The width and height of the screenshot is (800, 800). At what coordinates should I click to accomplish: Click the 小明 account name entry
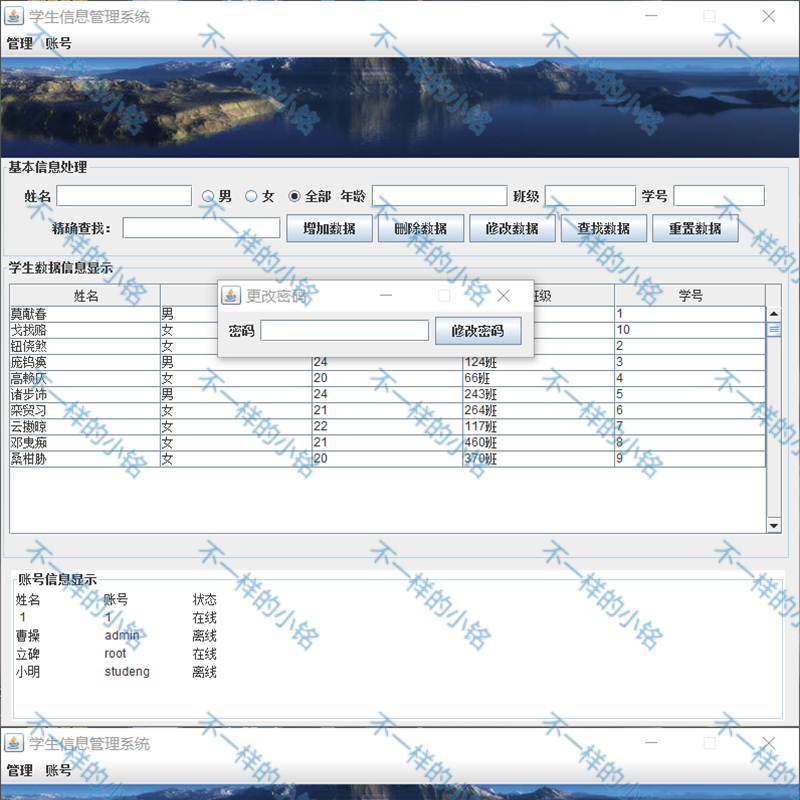[28, 671]
